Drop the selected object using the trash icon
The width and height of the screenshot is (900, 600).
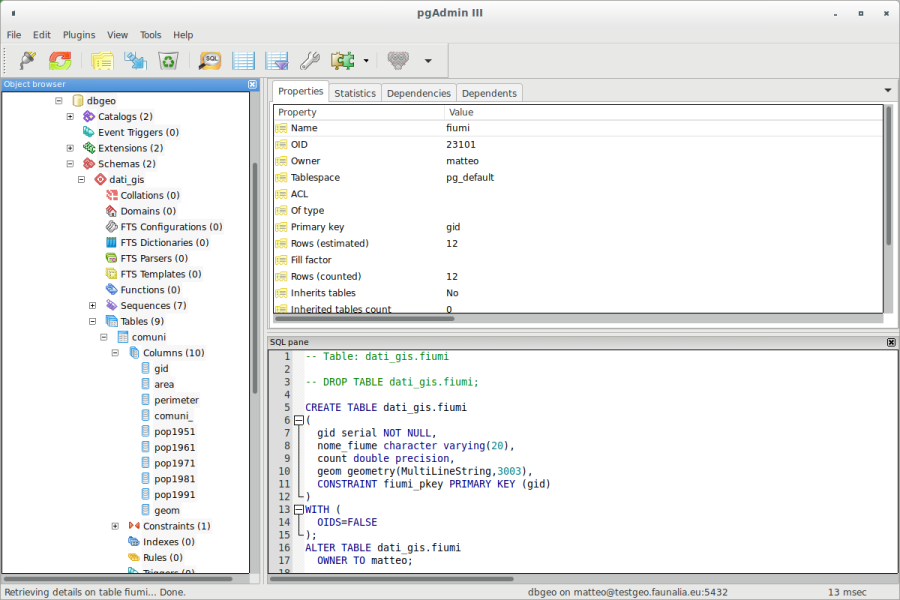click(168, 61)
